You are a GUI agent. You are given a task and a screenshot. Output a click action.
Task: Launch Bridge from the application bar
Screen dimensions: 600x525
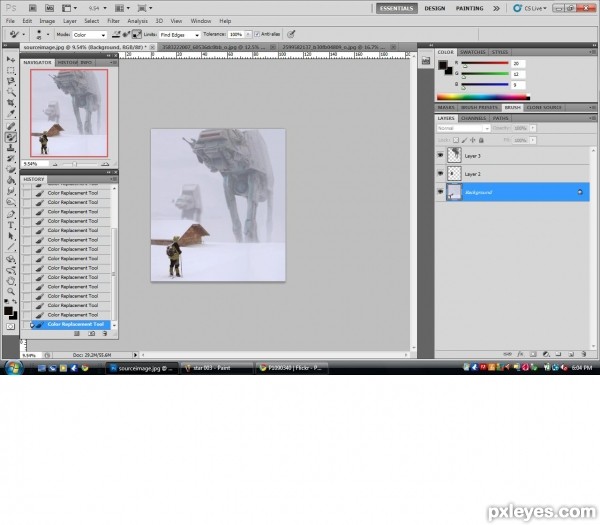[33, 8]
